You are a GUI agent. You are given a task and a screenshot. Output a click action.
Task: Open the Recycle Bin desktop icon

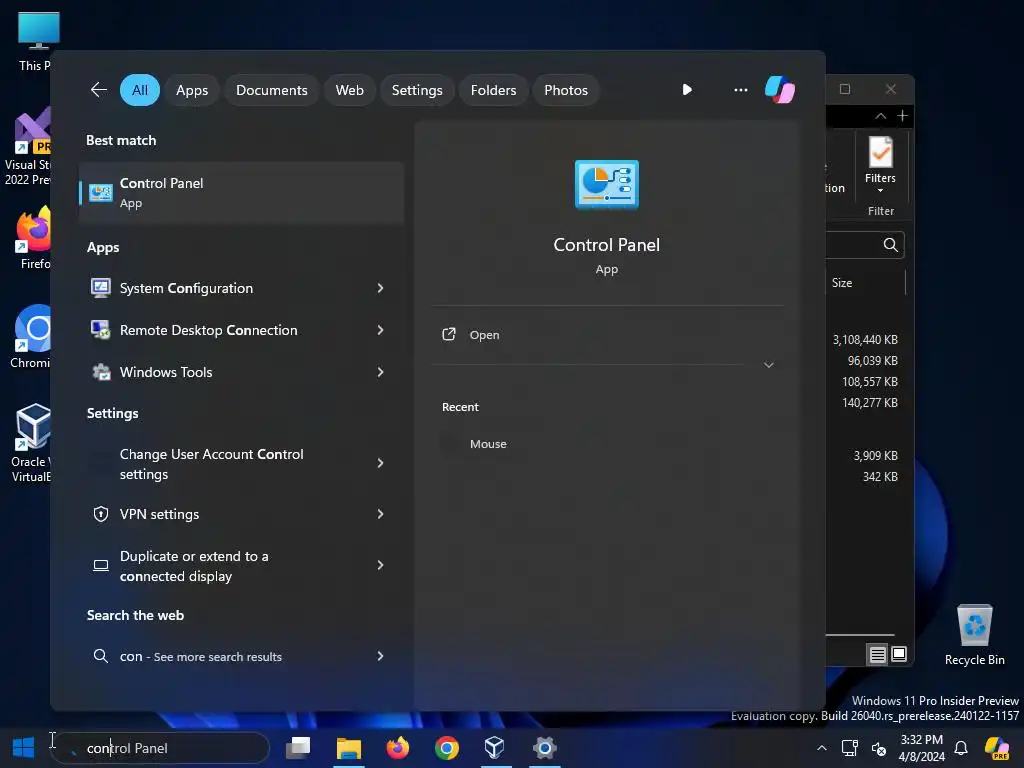coord(974,635)
